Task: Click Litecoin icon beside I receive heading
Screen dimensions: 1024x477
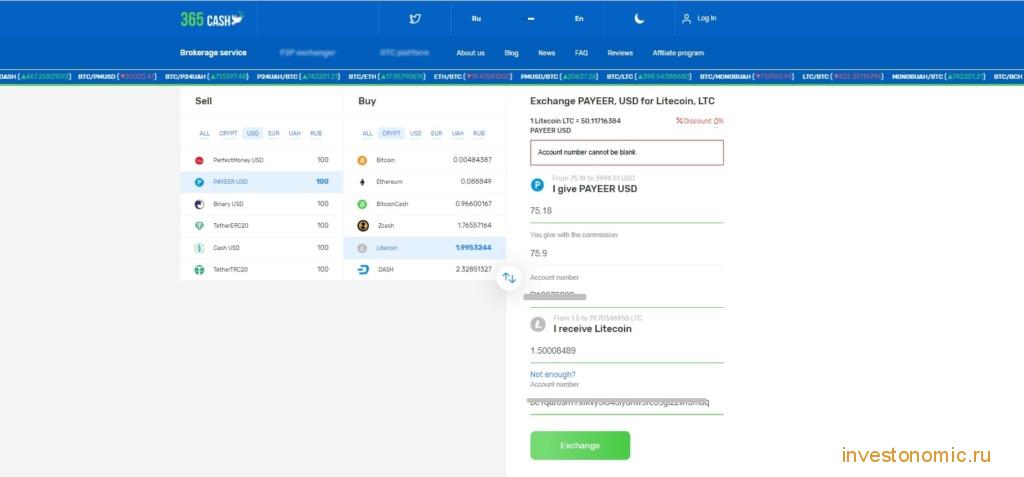Action: tap(537, 325)
